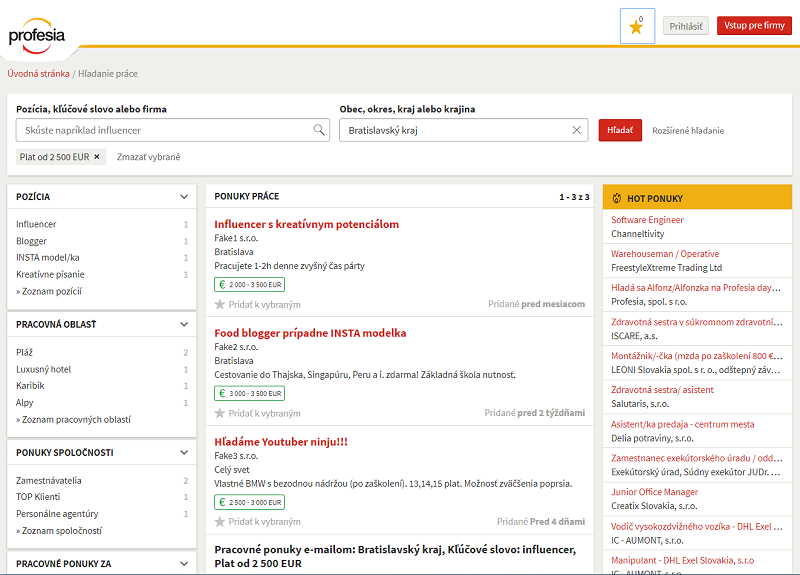Collapse the Pracovná oblasť filter section

[184, 324]
